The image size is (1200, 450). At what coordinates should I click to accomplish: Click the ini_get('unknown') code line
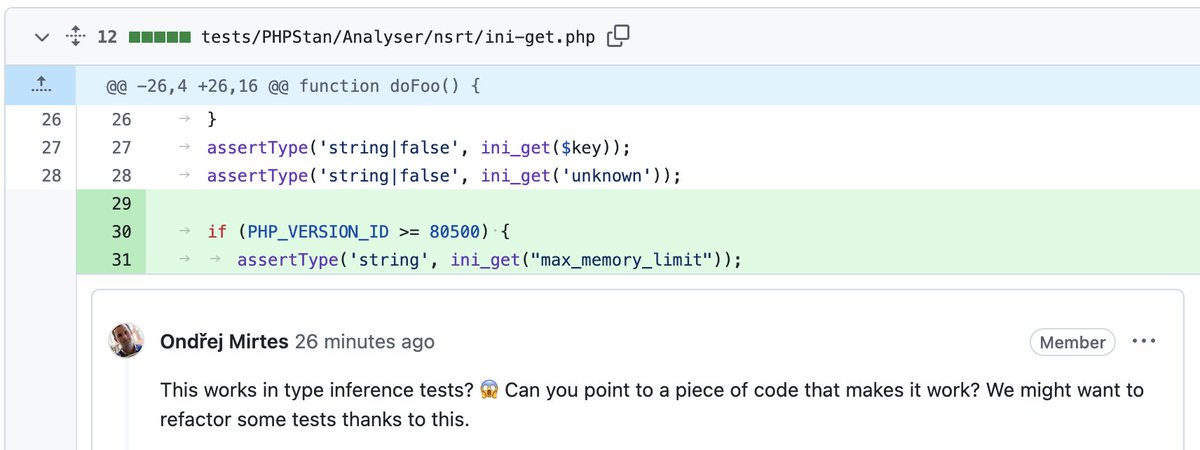pyautogui.click(x=444, y=175)
